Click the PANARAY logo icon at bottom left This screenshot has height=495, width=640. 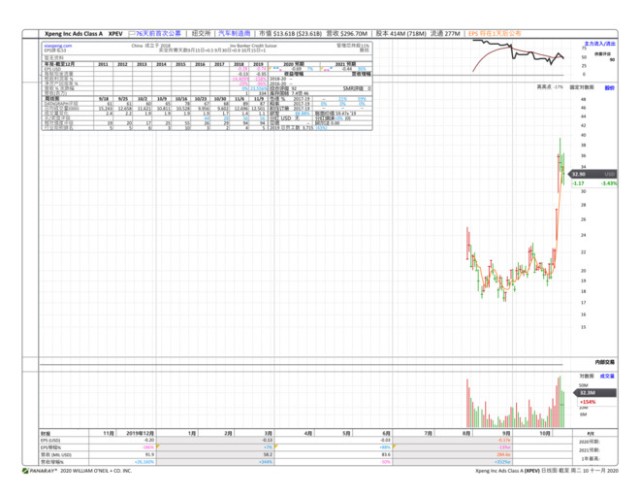[x=25, y=471]
